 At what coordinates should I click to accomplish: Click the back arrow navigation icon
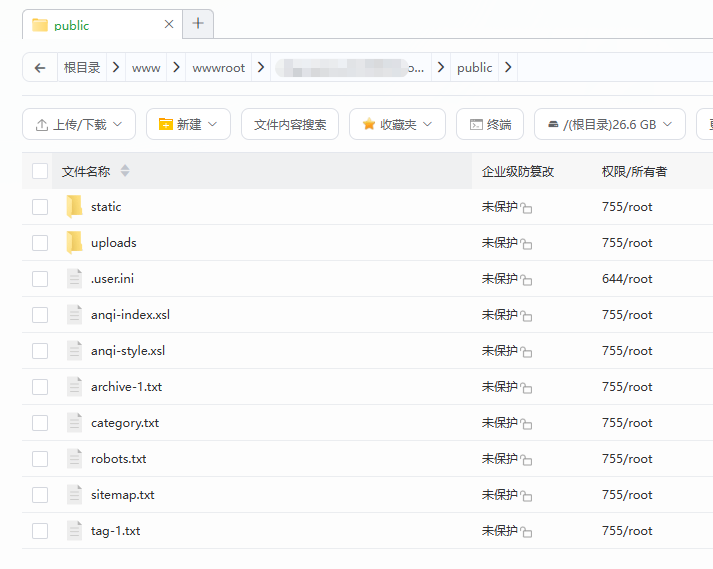tap(40, 68)
